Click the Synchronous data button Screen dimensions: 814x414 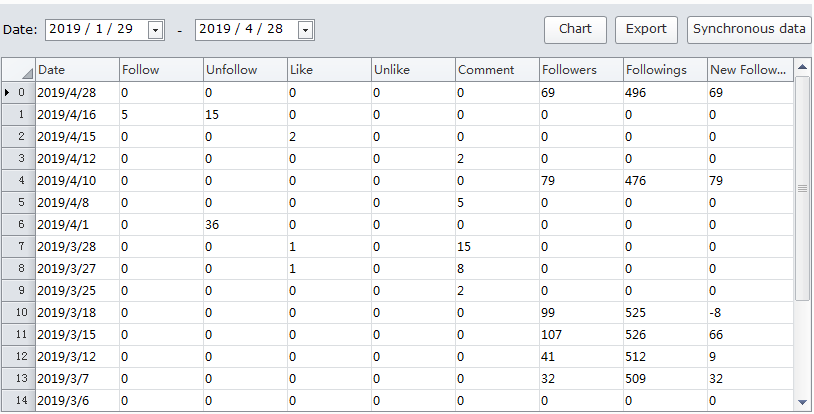(749, 30)
